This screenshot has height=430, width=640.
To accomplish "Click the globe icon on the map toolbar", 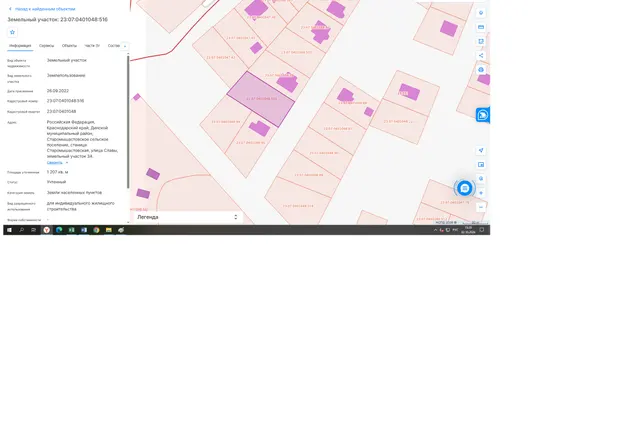I will [481, 70].
